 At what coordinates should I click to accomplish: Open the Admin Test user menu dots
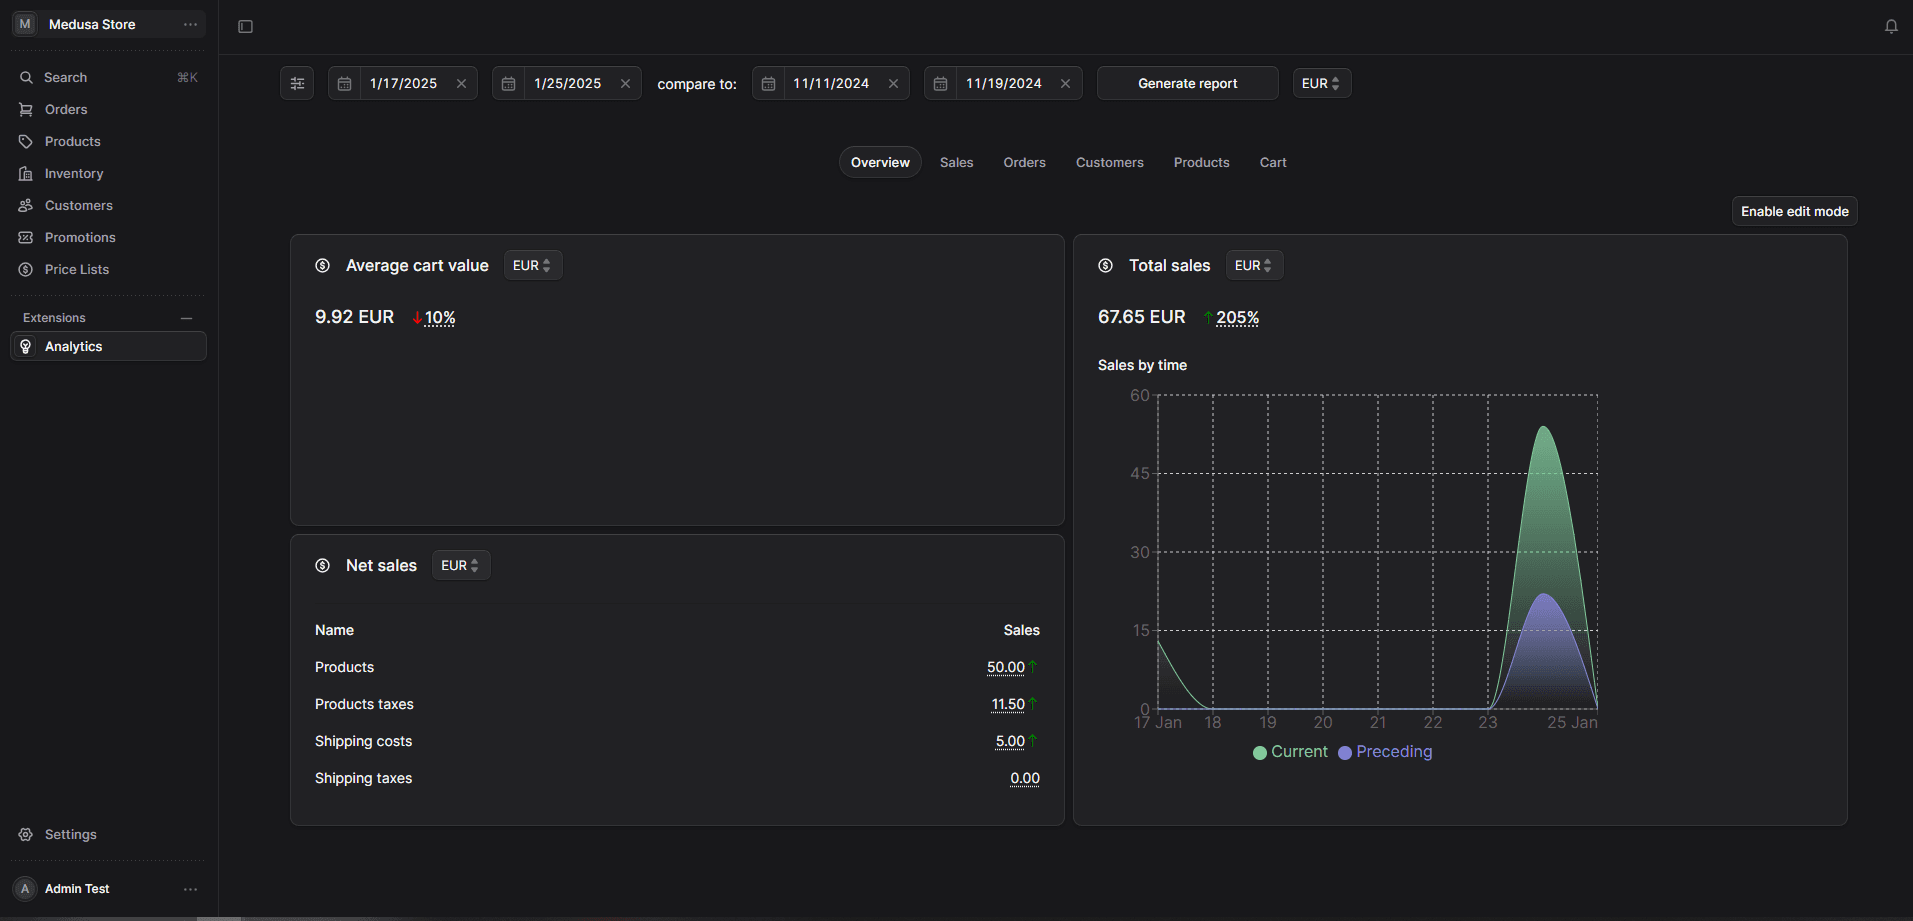190,889
